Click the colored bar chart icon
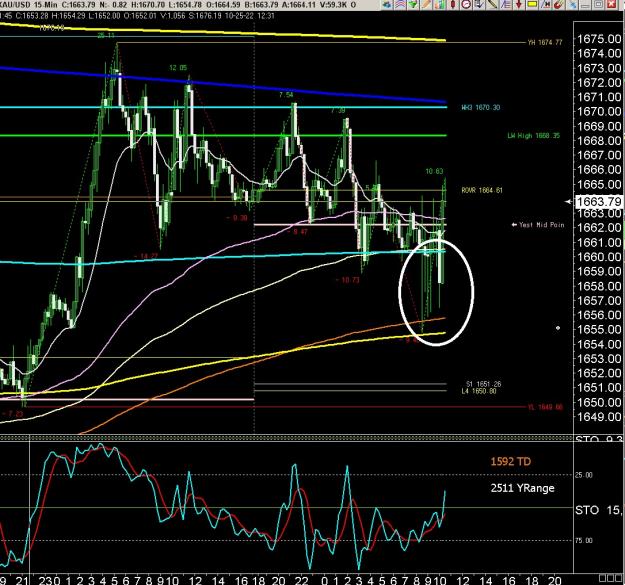Viewport: 625px width, 585px height. coord(440,4)
